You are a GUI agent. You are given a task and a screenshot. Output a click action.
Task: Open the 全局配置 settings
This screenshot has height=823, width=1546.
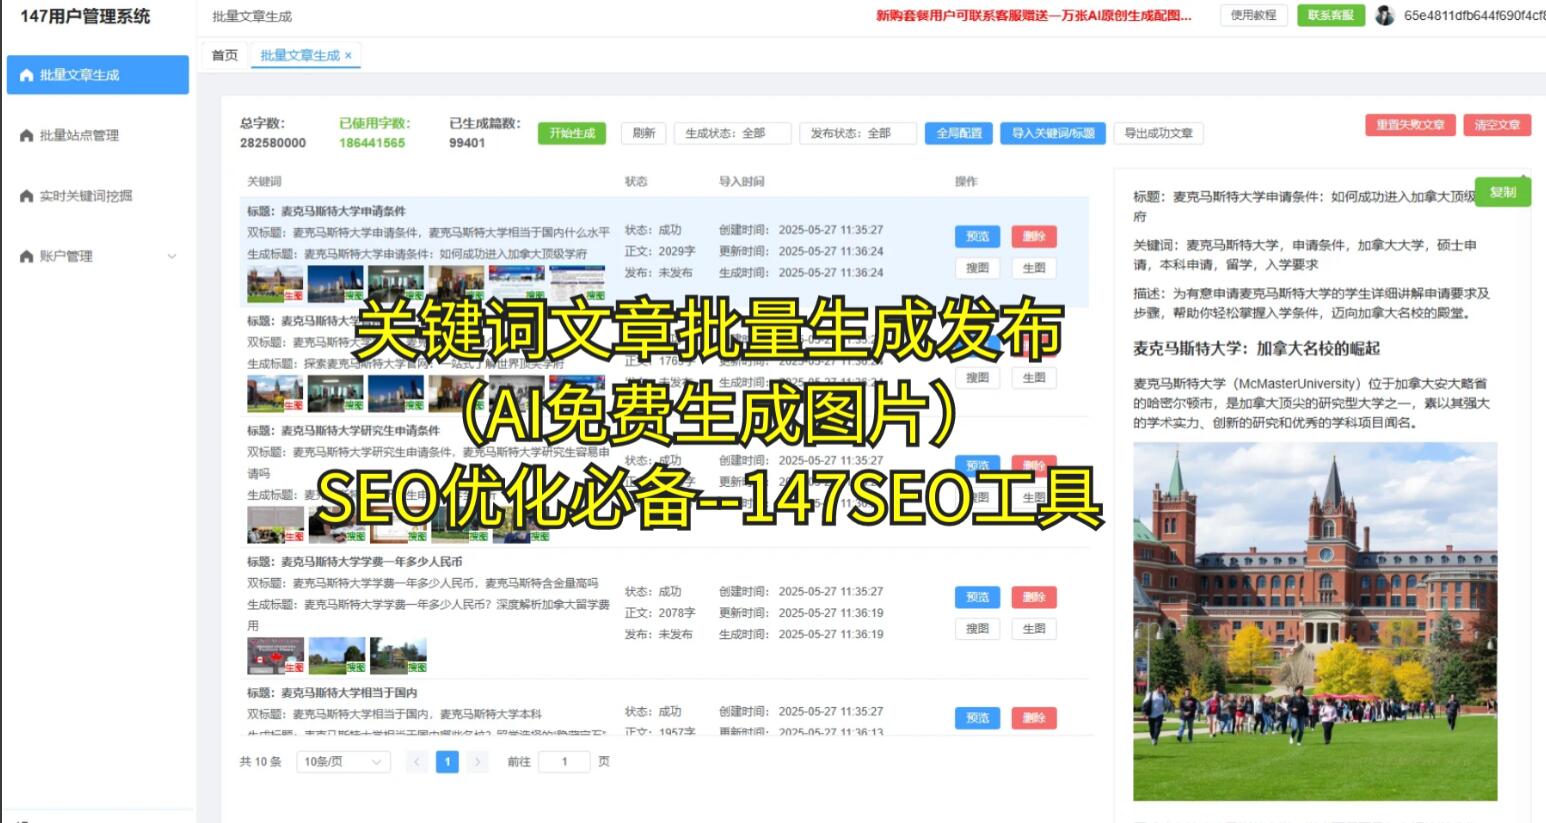click(x=960, y=132)
